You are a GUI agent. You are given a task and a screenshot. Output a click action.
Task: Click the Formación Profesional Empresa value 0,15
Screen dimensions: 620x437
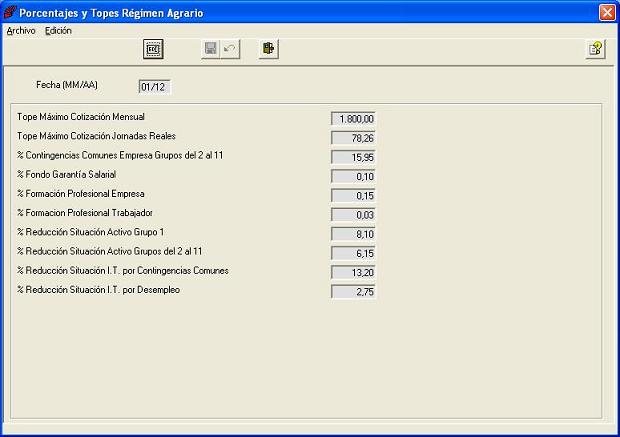pos(353,196)
